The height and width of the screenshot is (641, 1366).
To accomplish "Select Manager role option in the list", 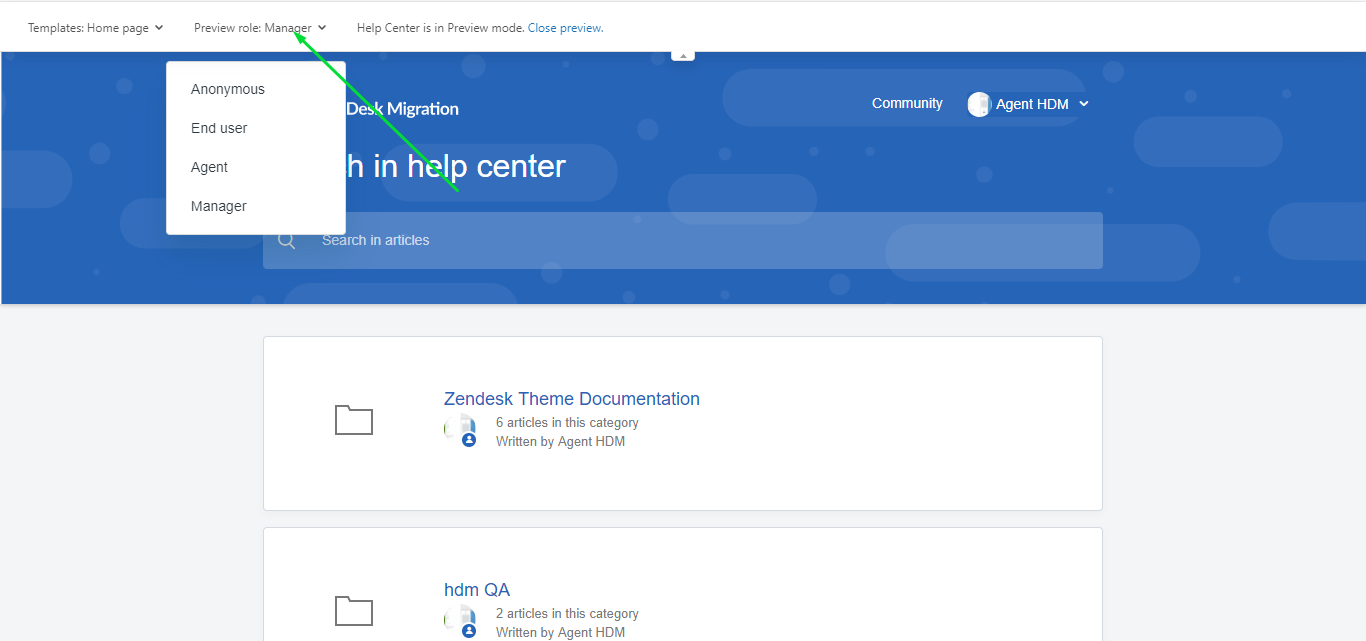I will click(219, 206).
